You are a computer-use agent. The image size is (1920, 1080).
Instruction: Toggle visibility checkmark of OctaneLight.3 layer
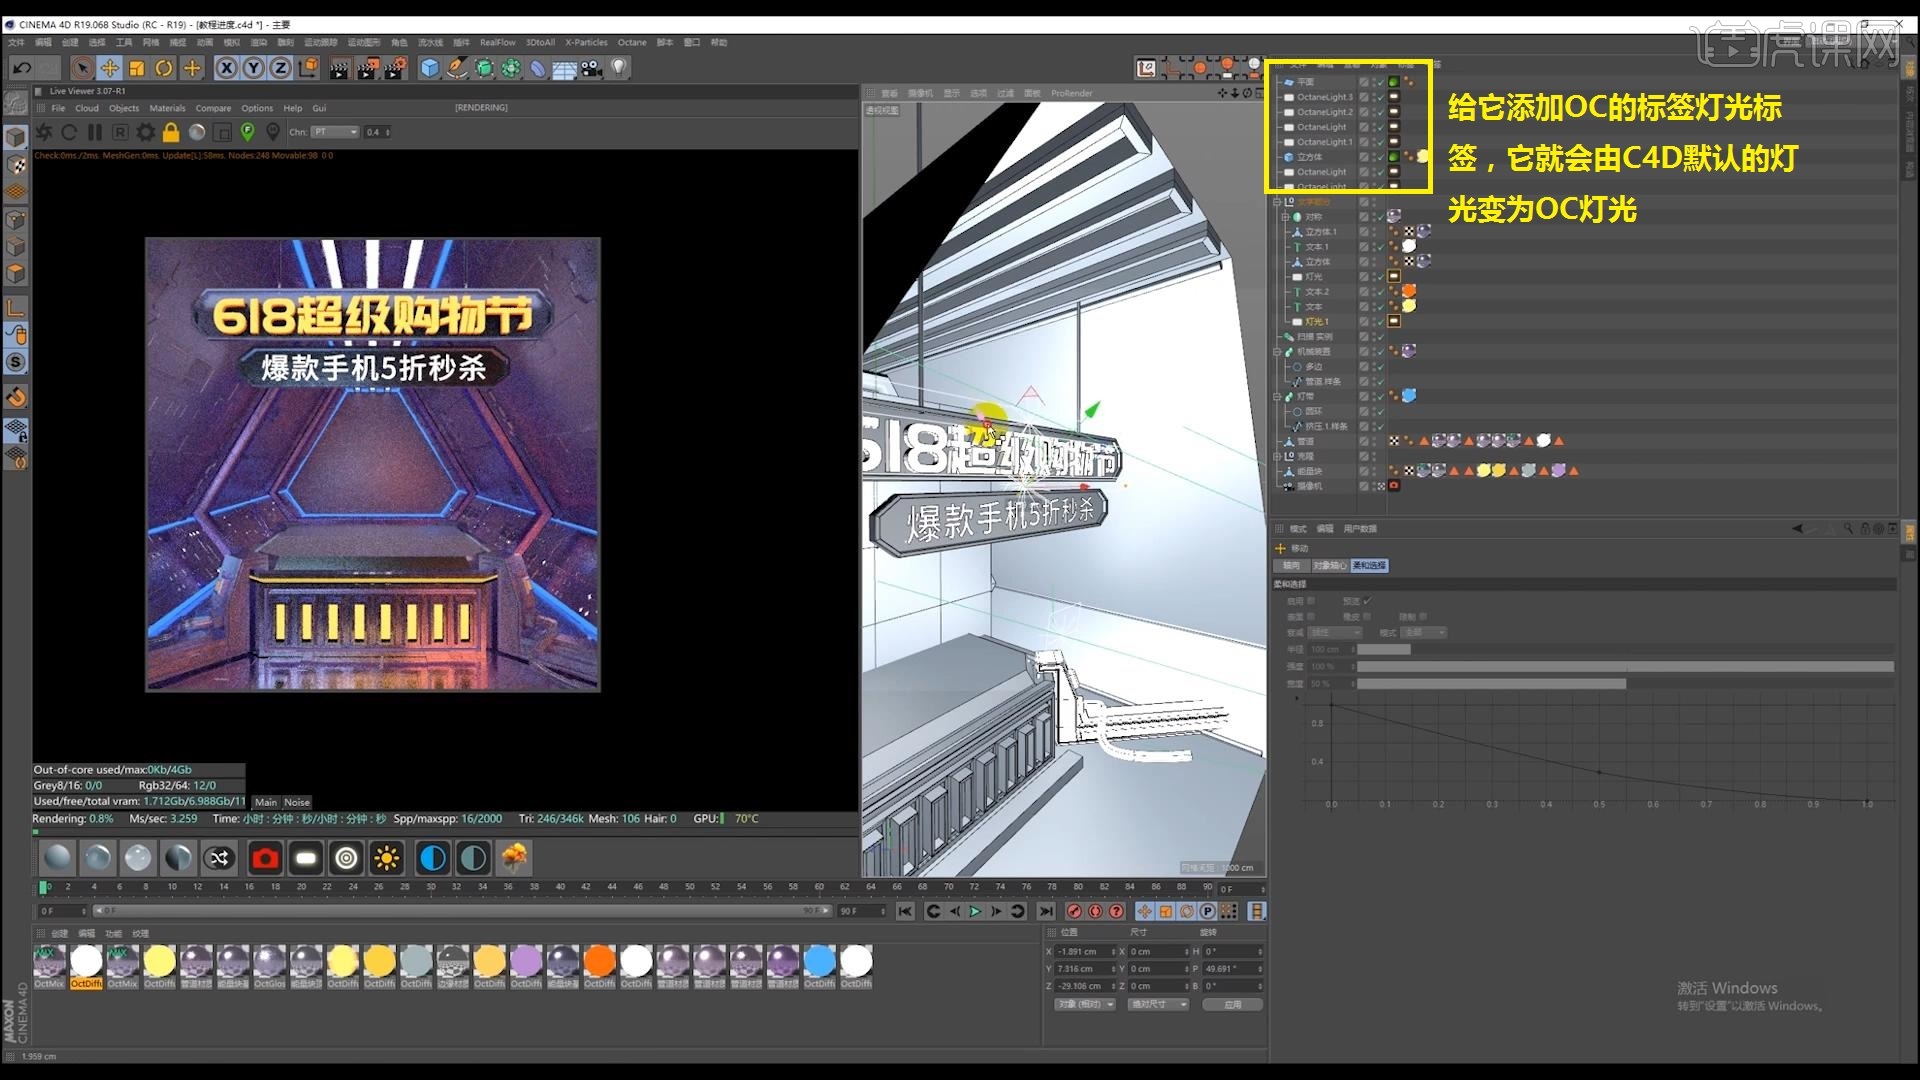coord(1381,97)
